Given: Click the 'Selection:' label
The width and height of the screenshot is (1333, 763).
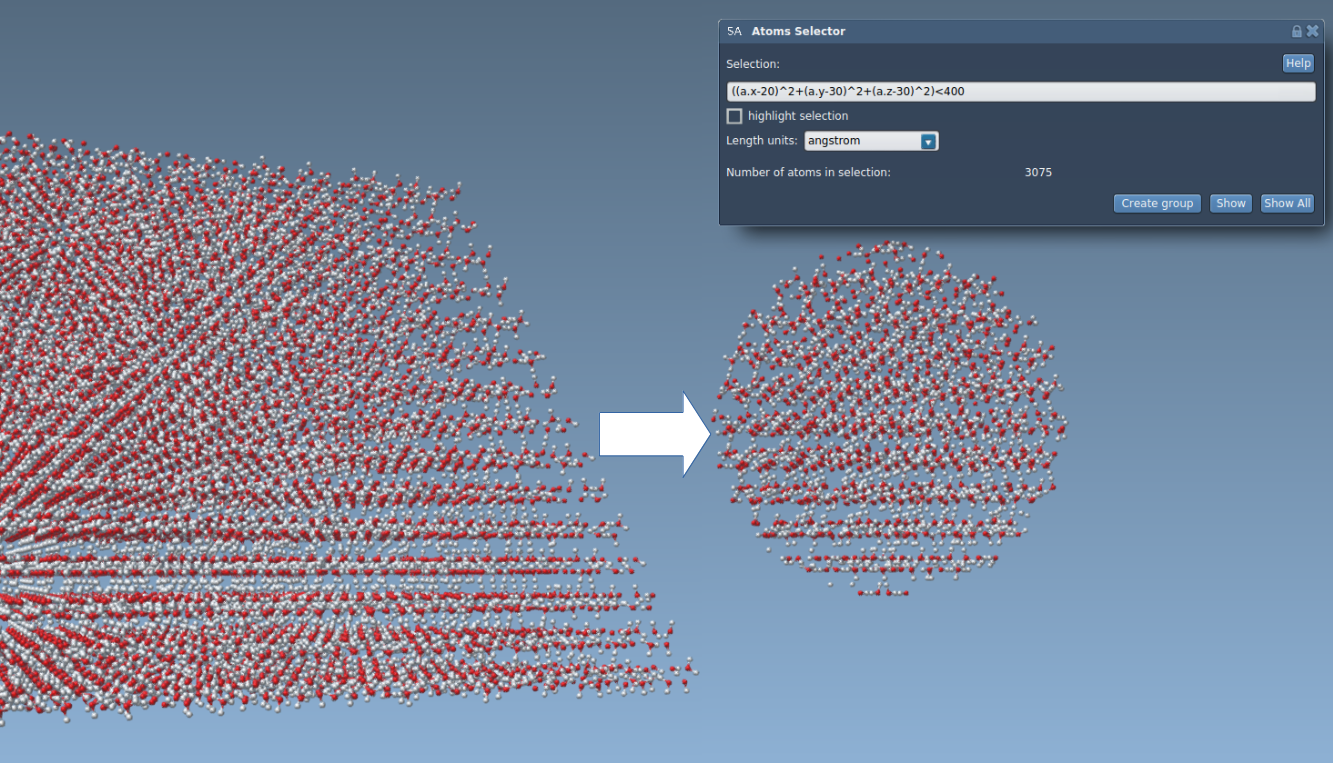Looking at the screenshot, I should tap(752, 64).
